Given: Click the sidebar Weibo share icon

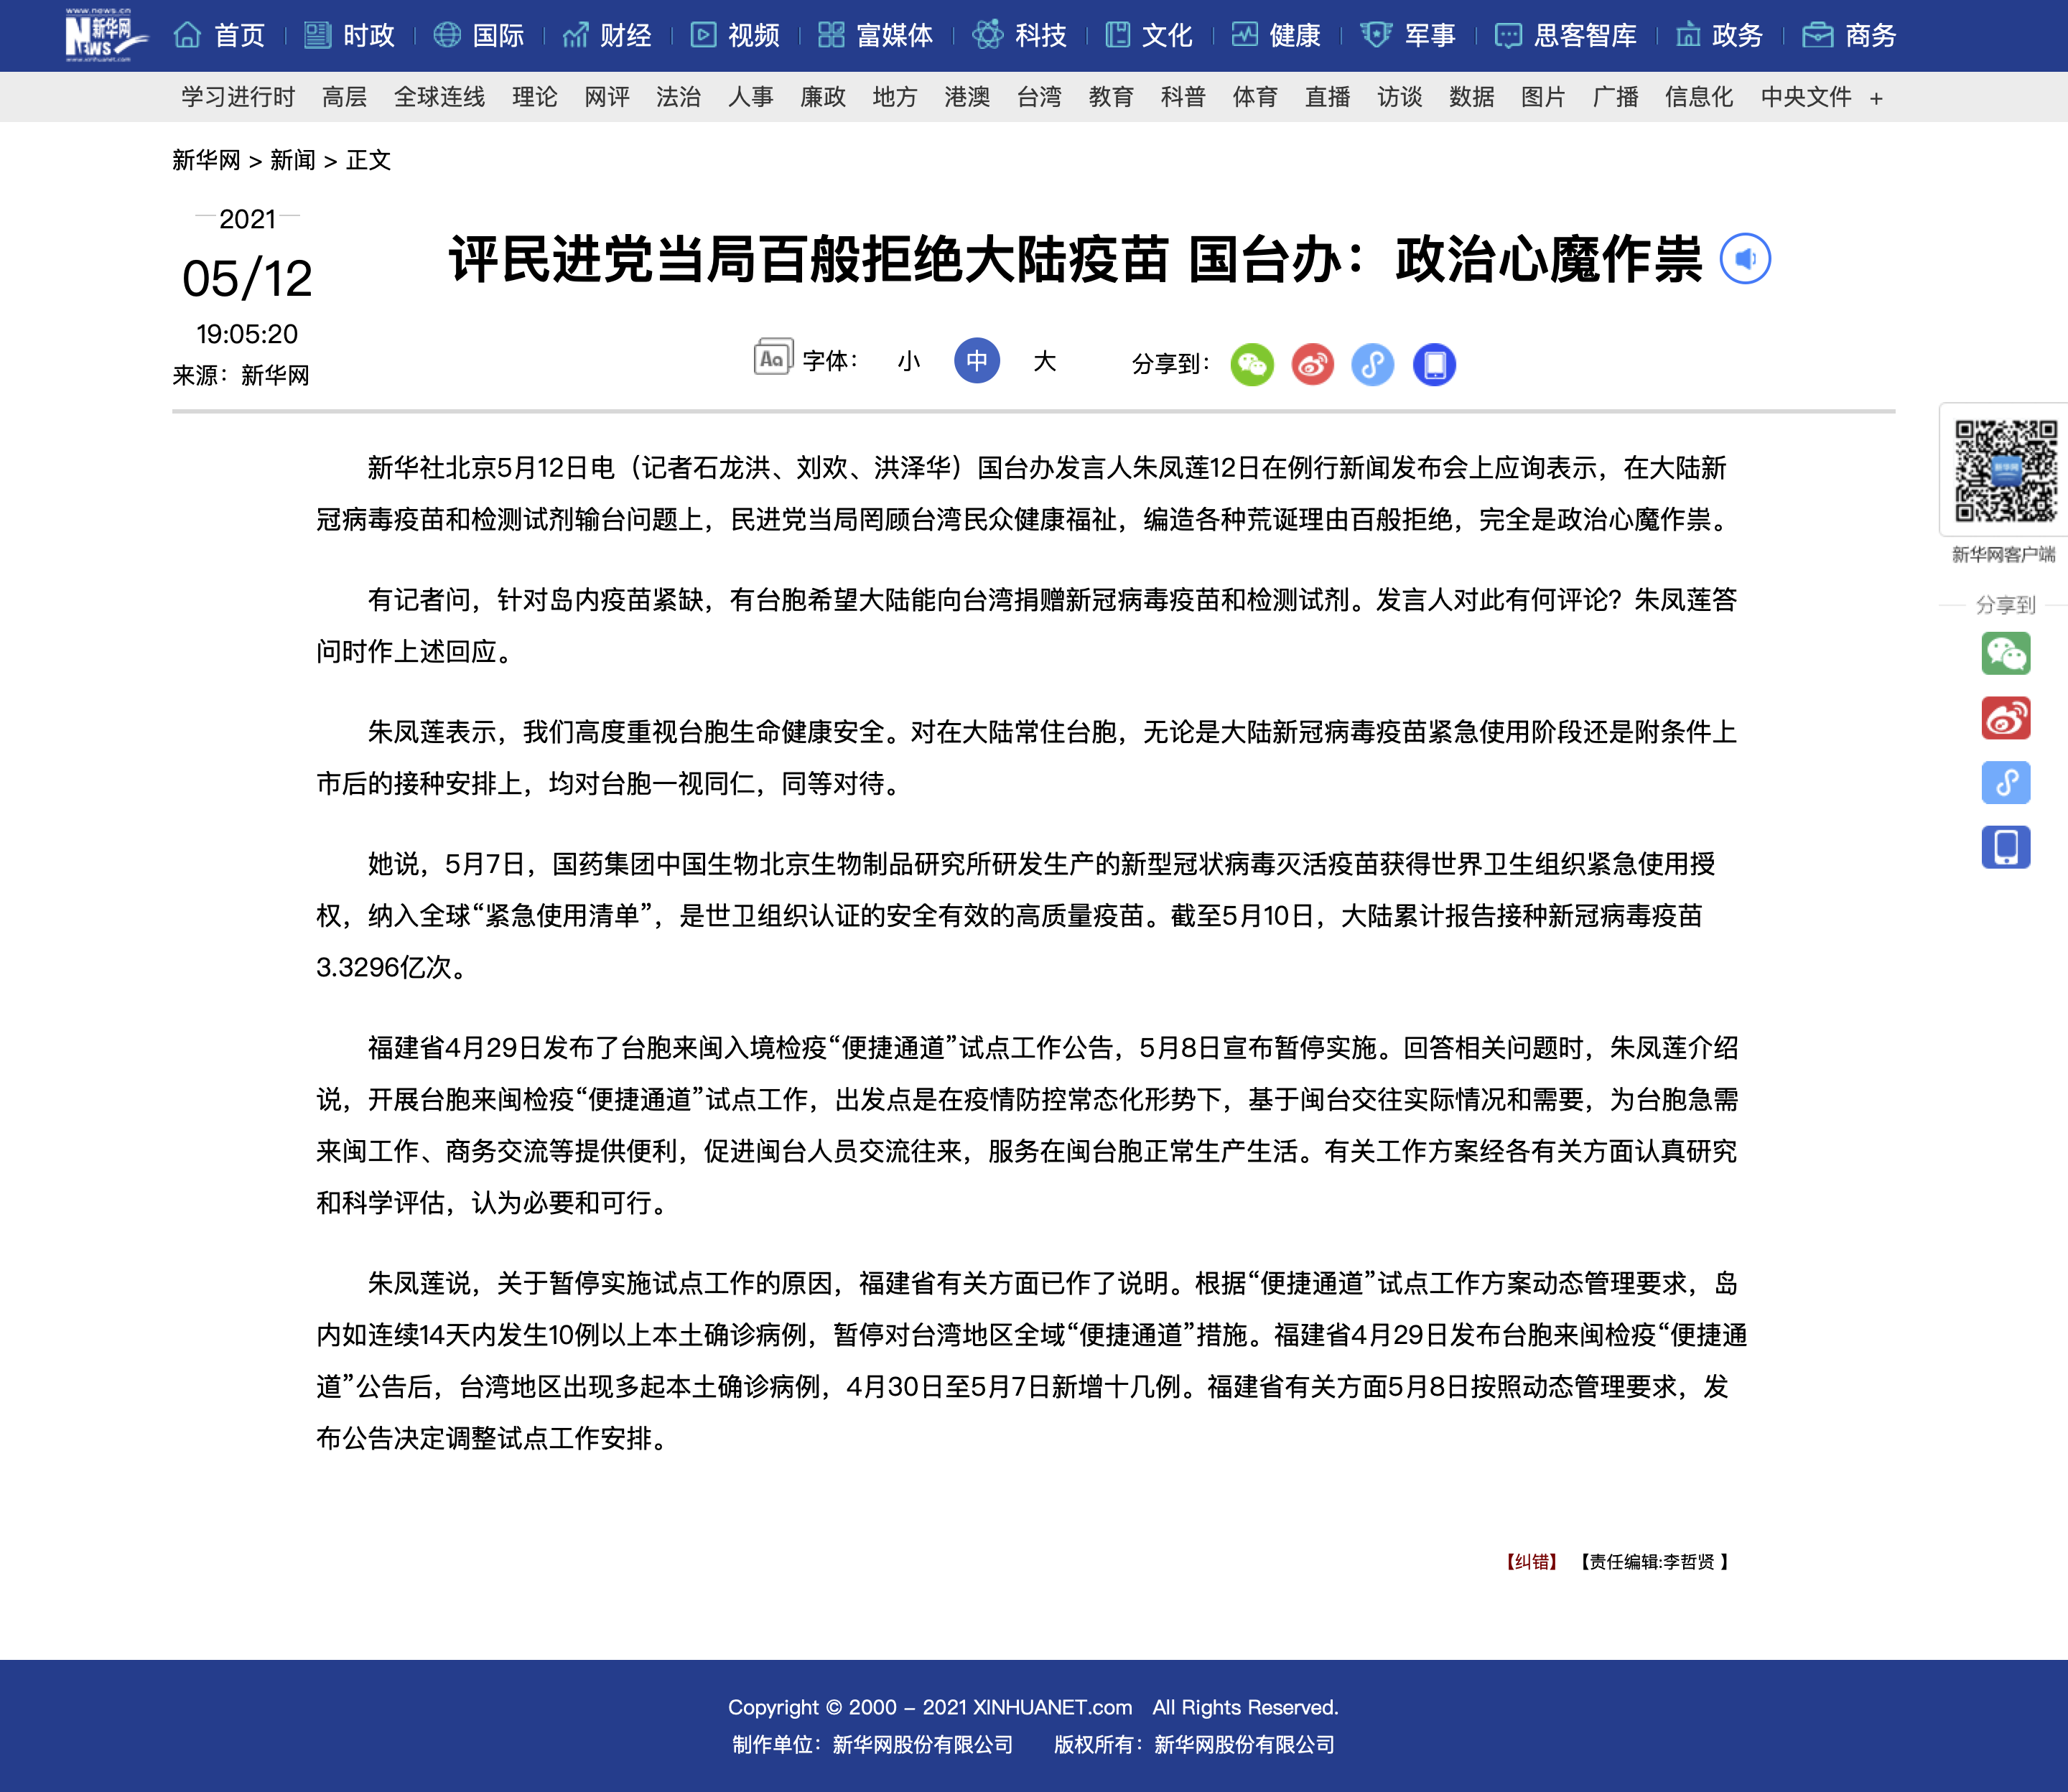Looking at the screenshot, I should (x=2005, y=718).
